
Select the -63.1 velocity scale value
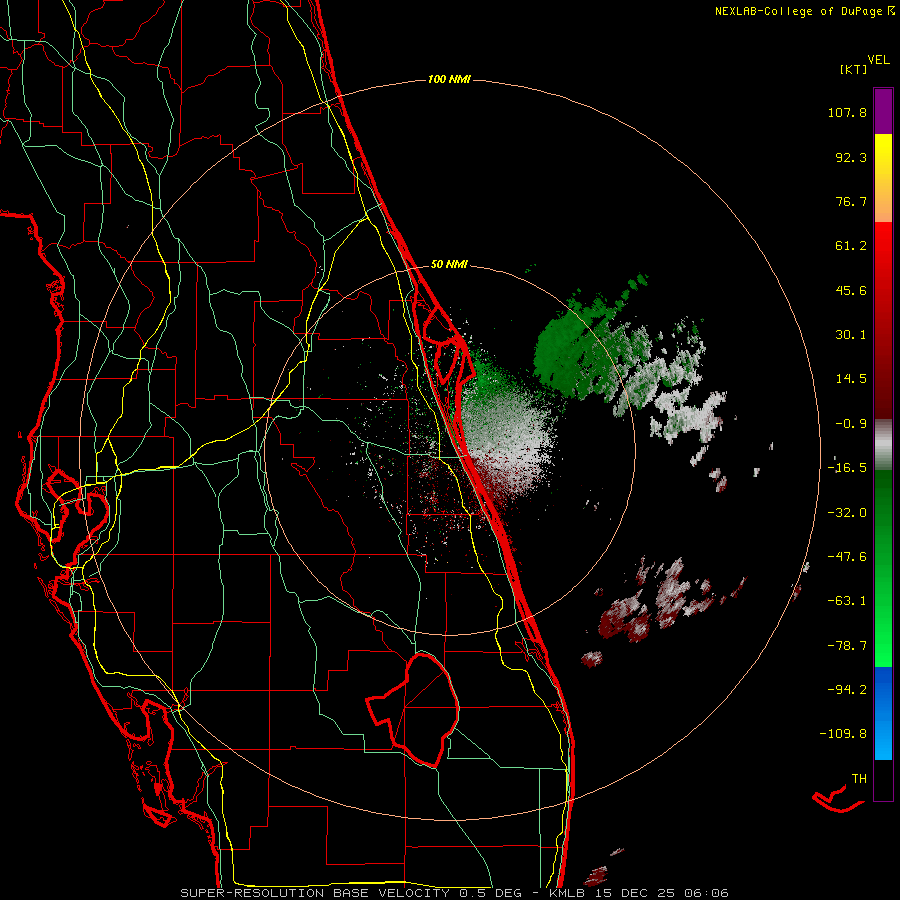(x=847, y=601)
